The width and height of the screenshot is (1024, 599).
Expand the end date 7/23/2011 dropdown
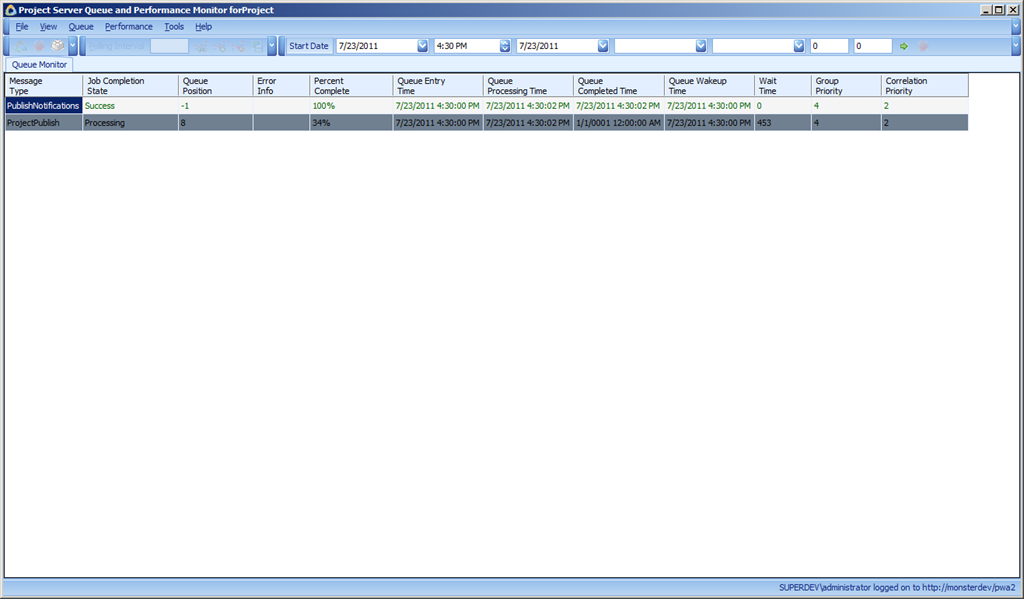(603, 46)
